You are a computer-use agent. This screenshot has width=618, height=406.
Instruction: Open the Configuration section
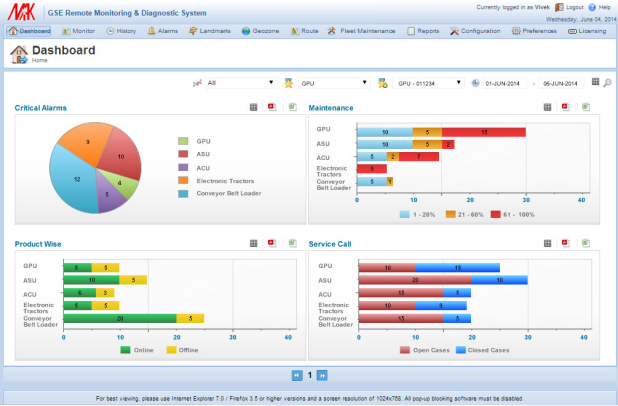pos(475,31)
